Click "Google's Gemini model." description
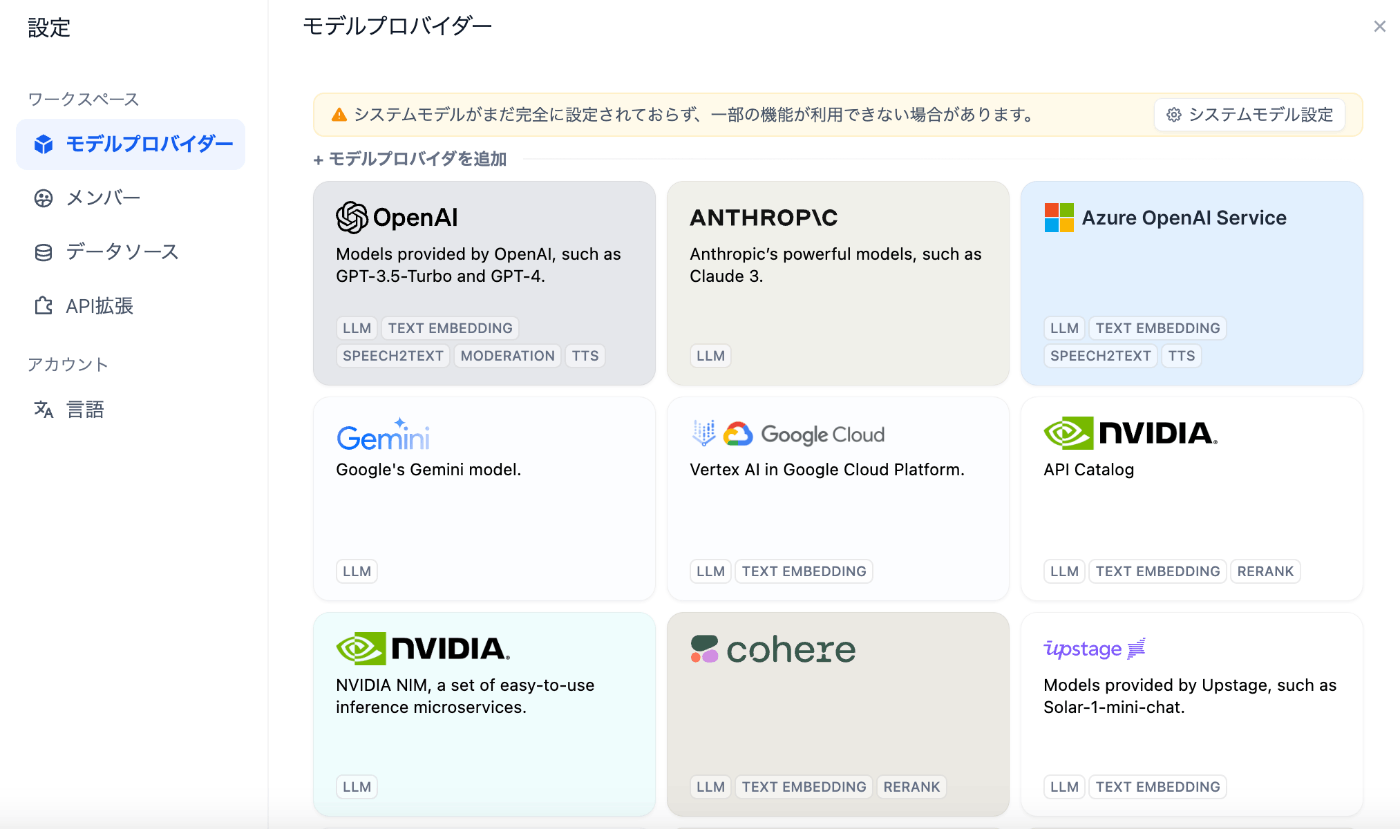The width and height of the screenshot is (1400, 829). click(x=429, y=469)
